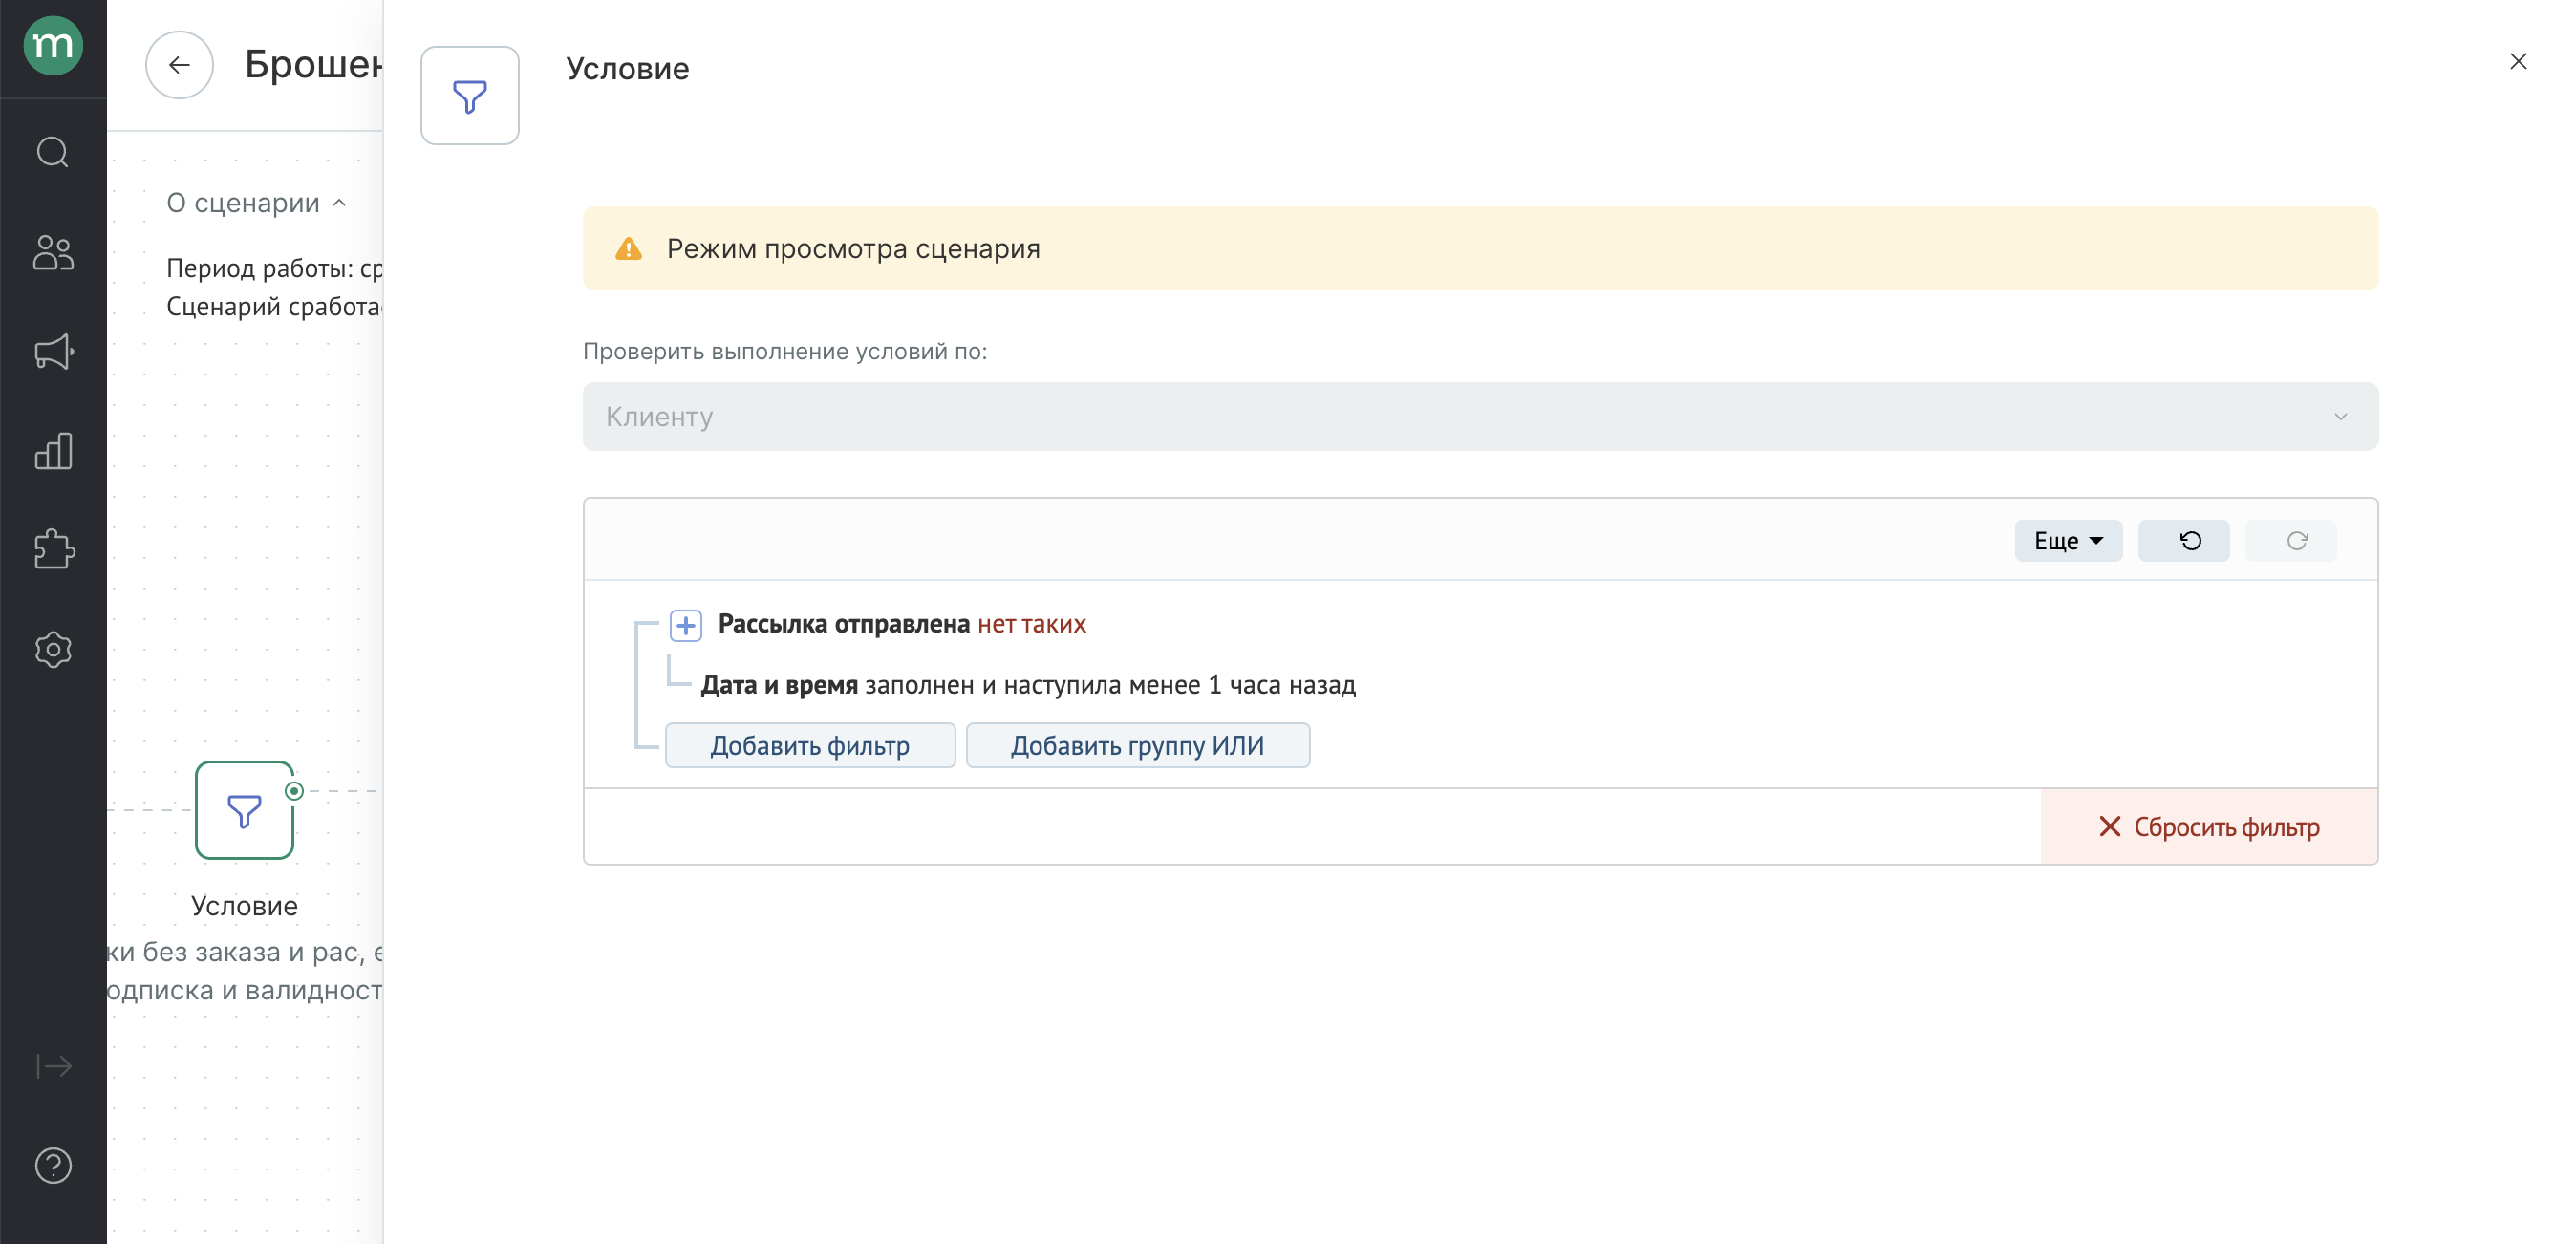Click the Рассылка отправлена filter label
The height and width of the screenshot is (1244, 2576).
tap(843, 624)
